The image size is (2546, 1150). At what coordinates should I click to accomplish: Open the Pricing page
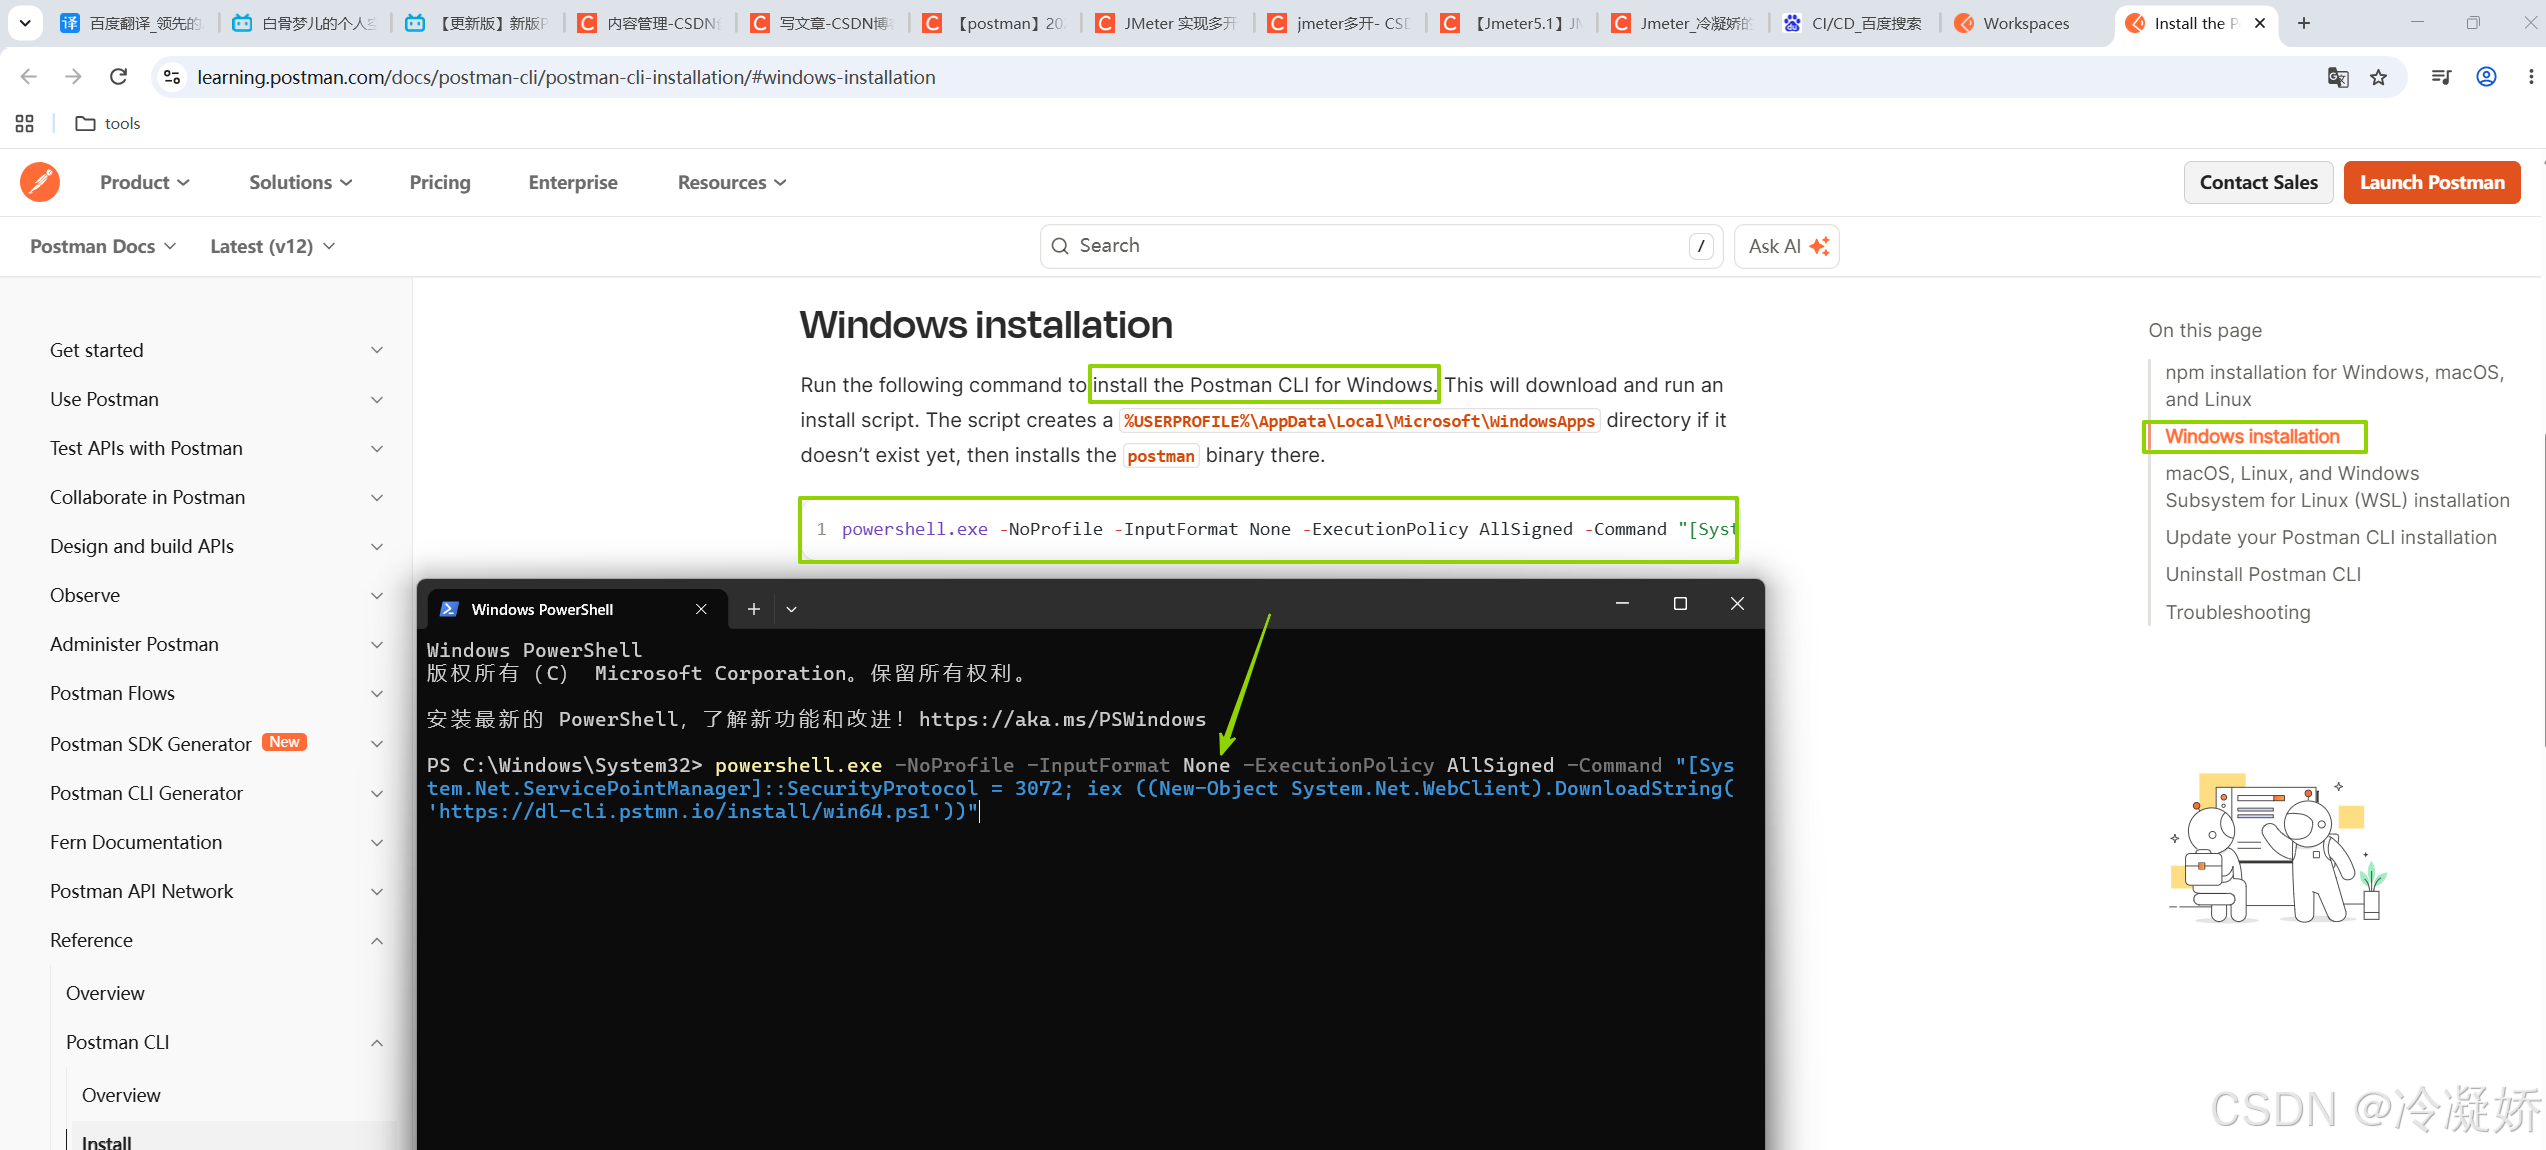point(440,182)
